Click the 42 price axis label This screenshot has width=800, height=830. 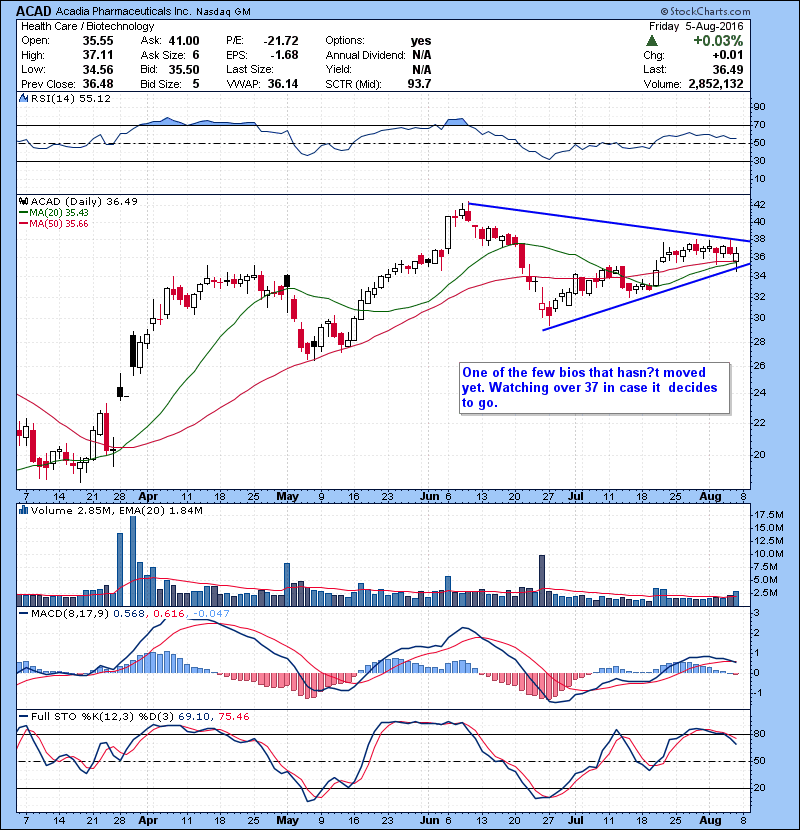[759, 204]
